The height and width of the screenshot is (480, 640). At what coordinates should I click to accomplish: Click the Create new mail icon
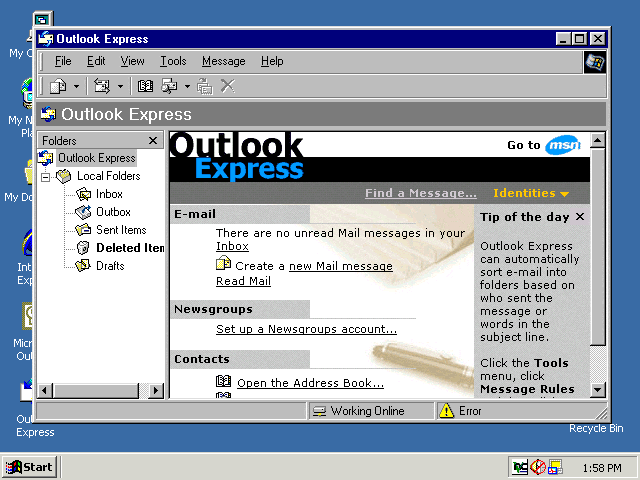click(223, 263)
